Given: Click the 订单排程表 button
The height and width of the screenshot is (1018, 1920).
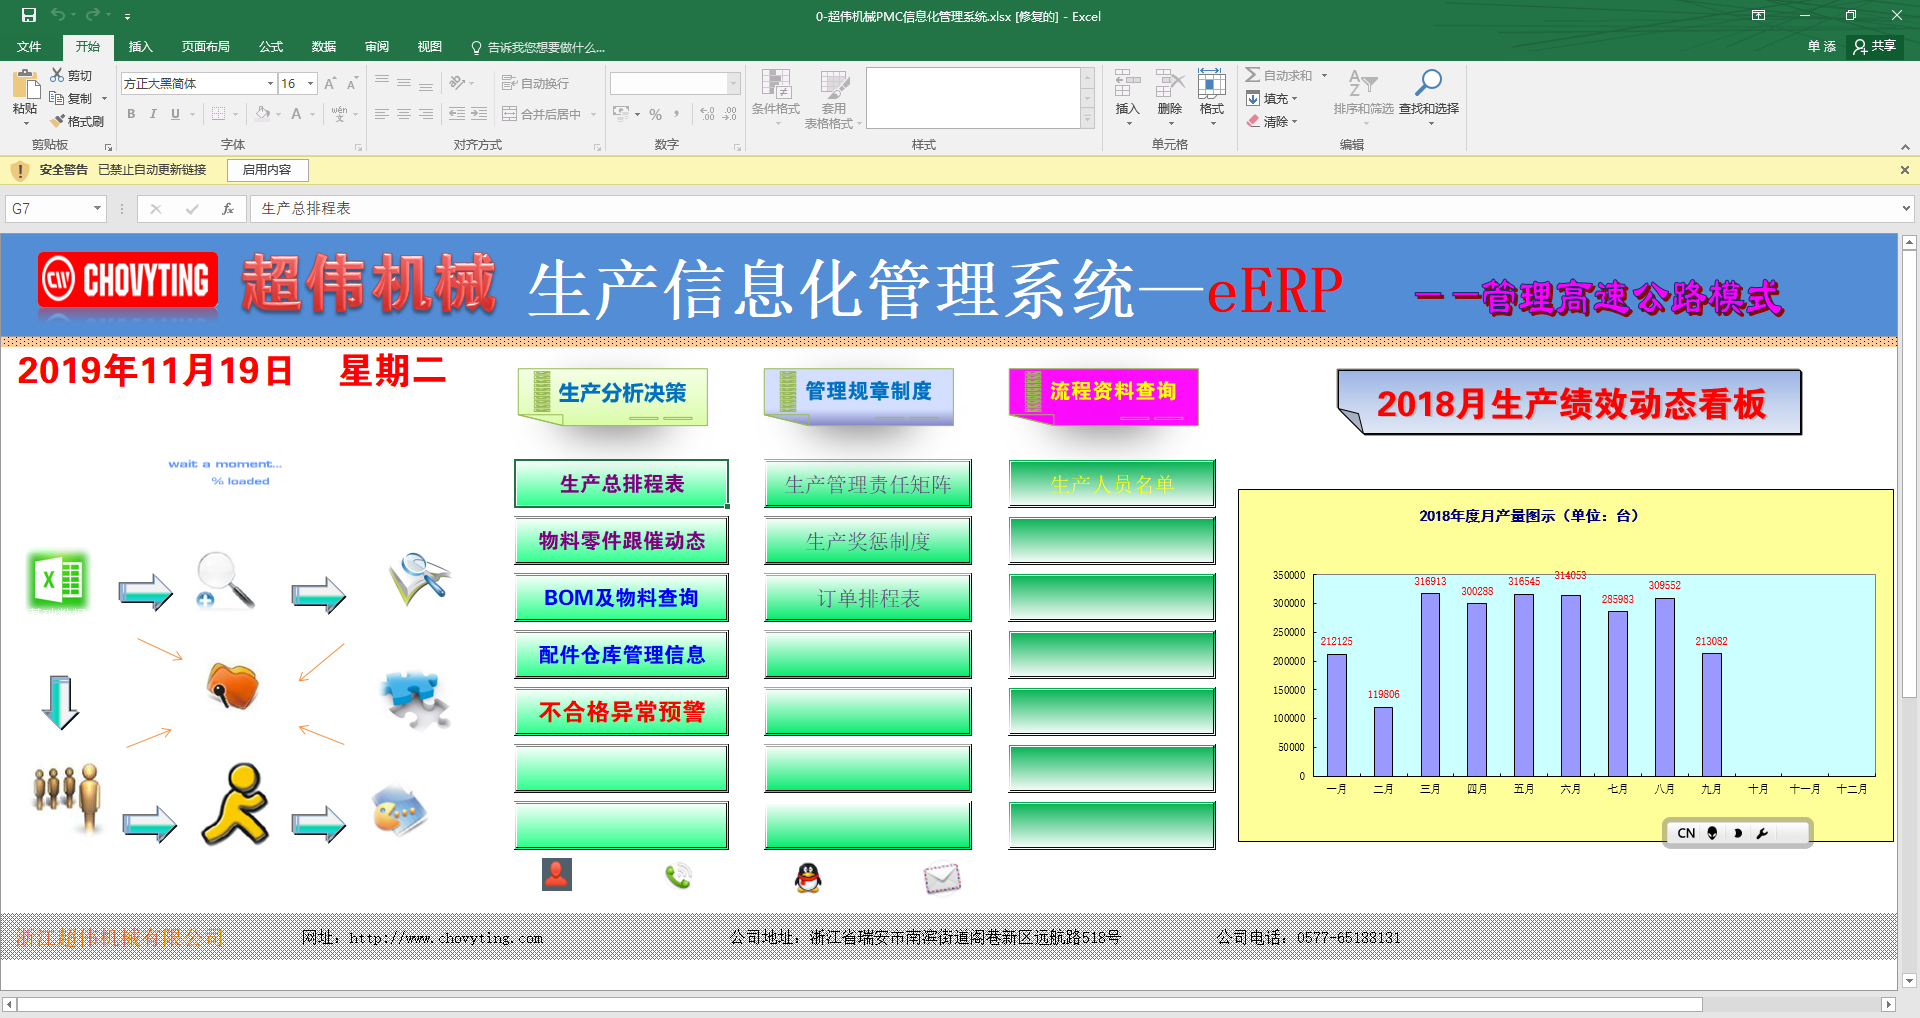Looking at the screenshot, I should pyautogui.click(x=868, y=598).
